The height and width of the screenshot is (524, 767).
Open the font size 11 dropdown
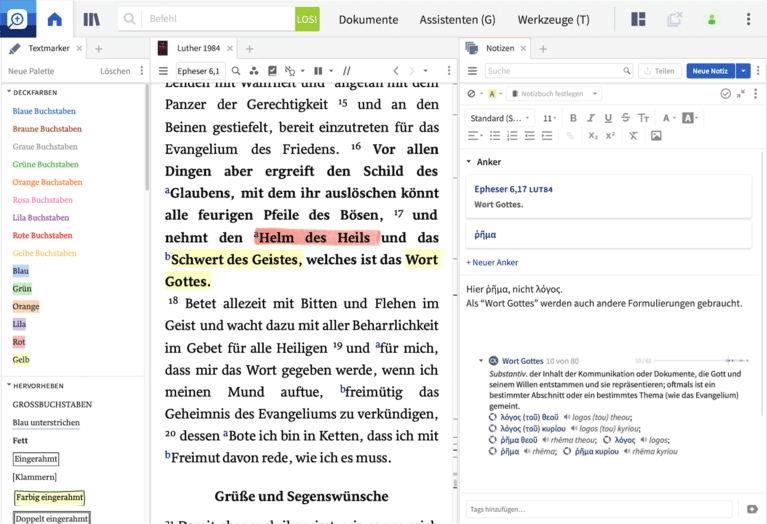coord(549,118)
